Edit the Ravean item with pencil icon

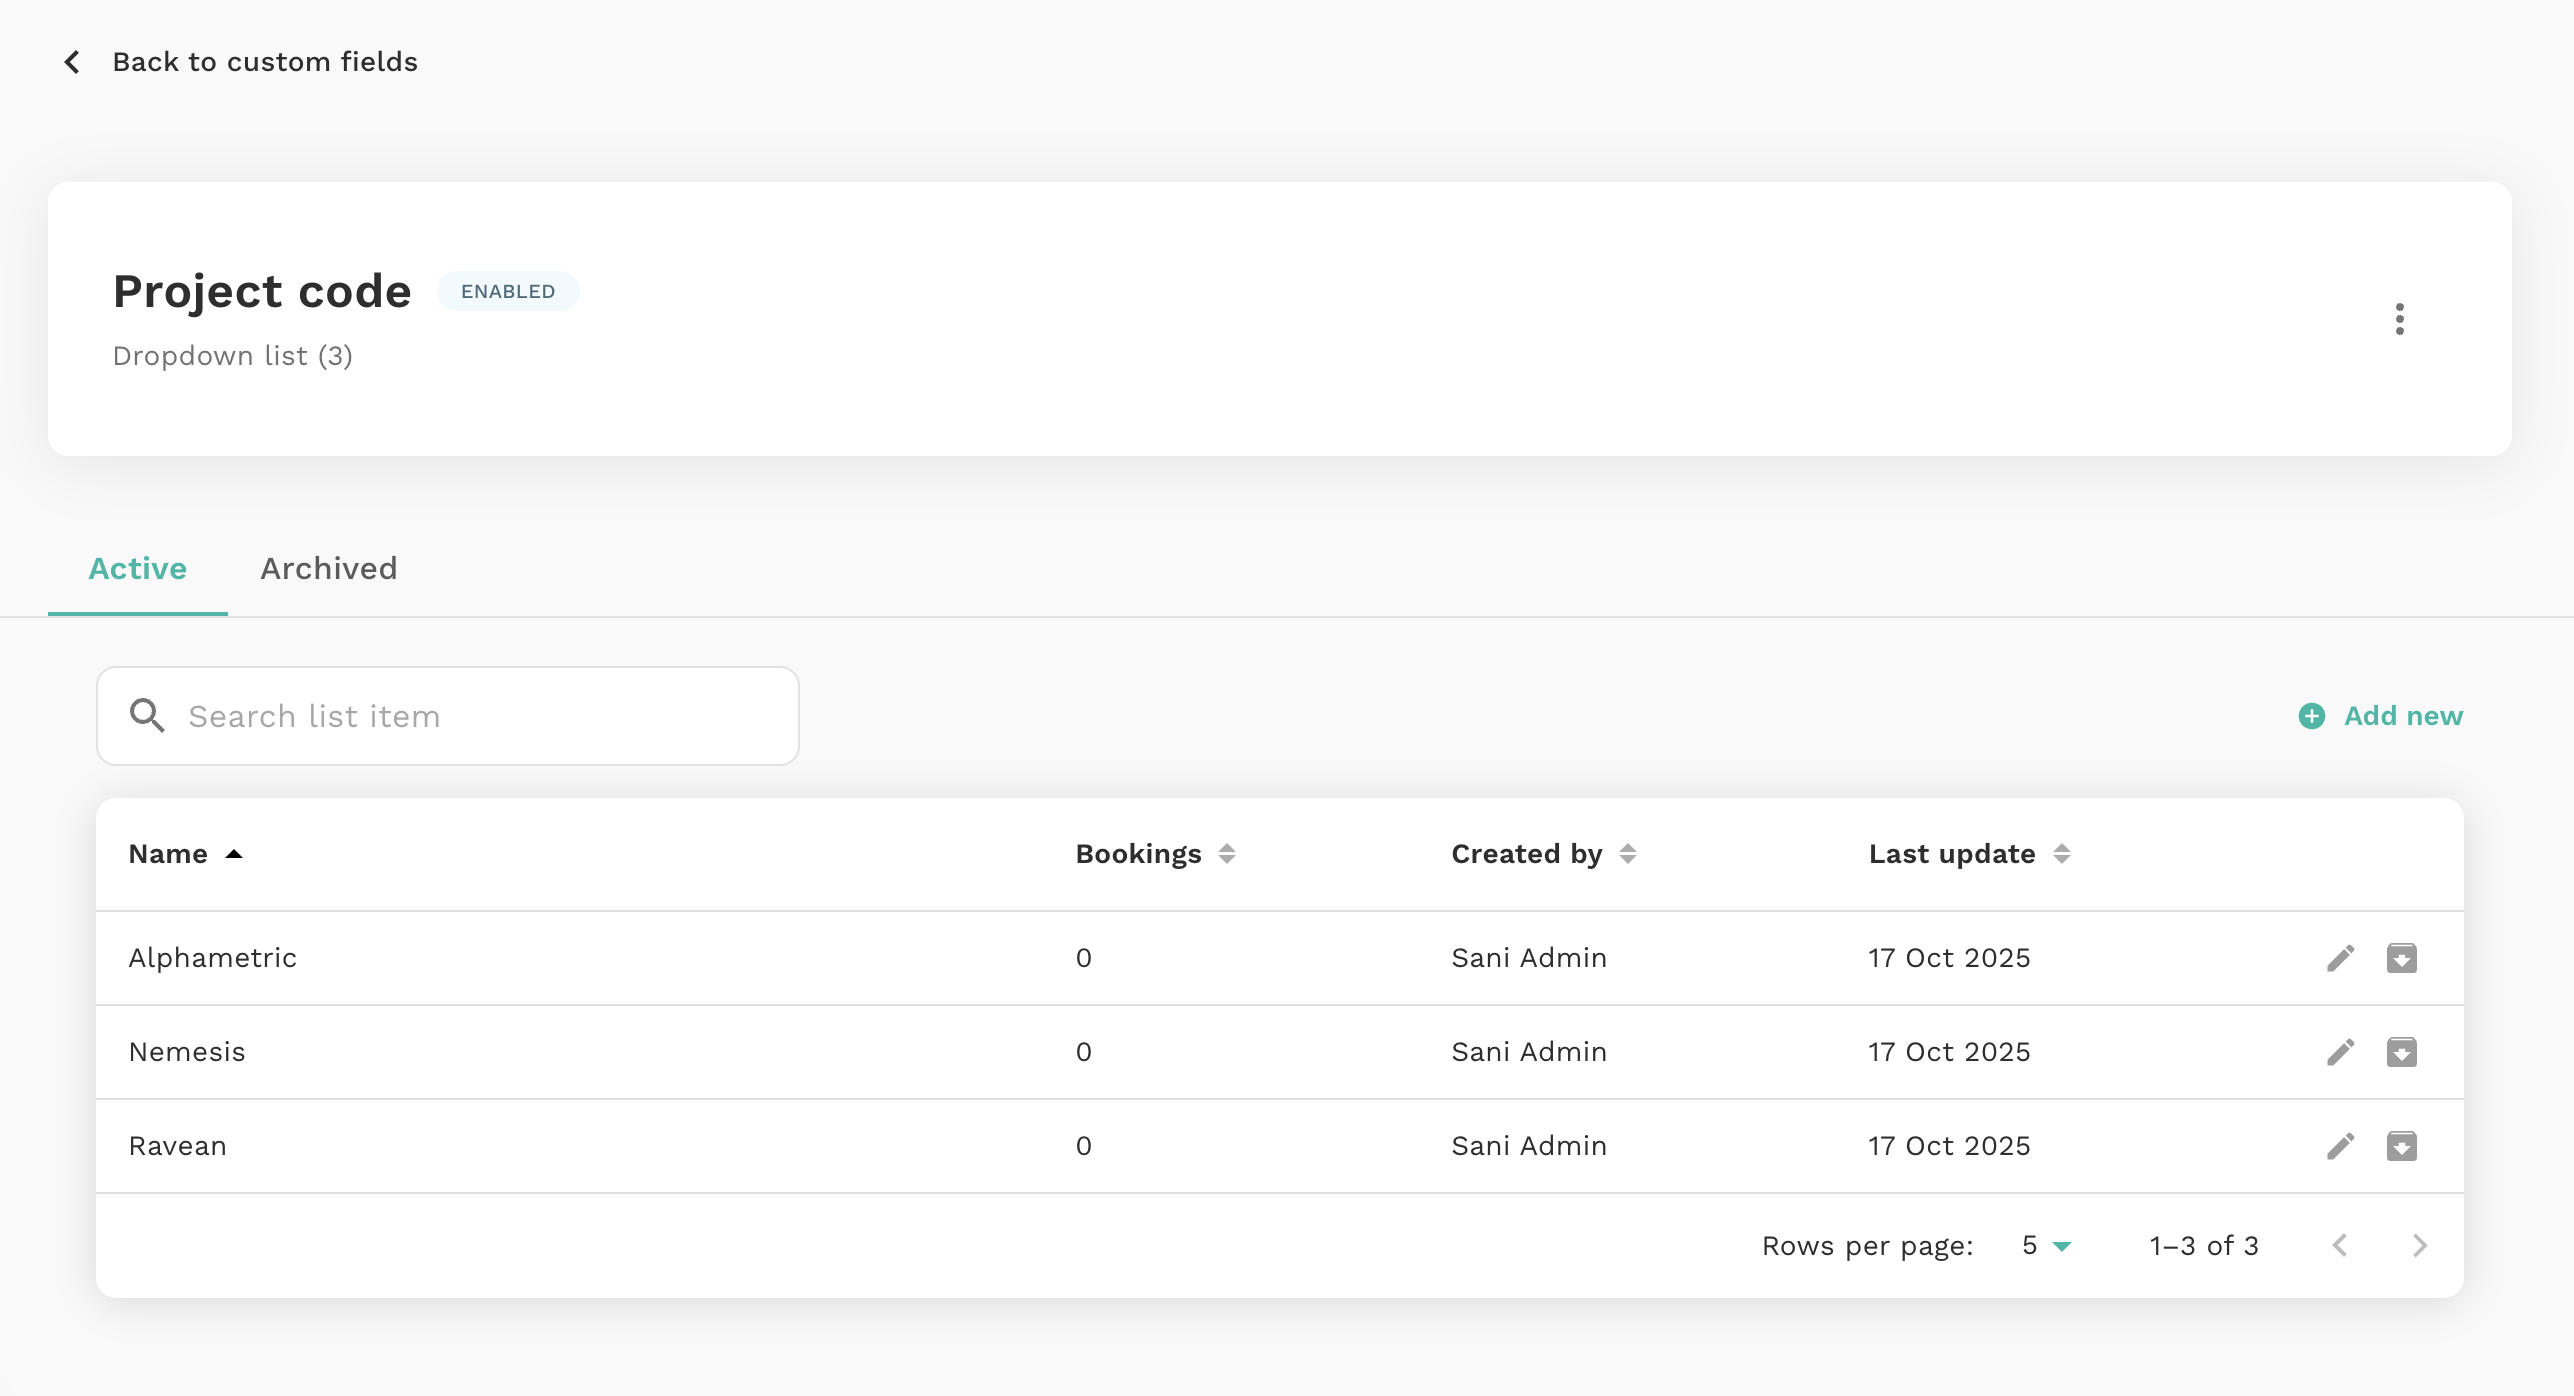[2341, 1146]
